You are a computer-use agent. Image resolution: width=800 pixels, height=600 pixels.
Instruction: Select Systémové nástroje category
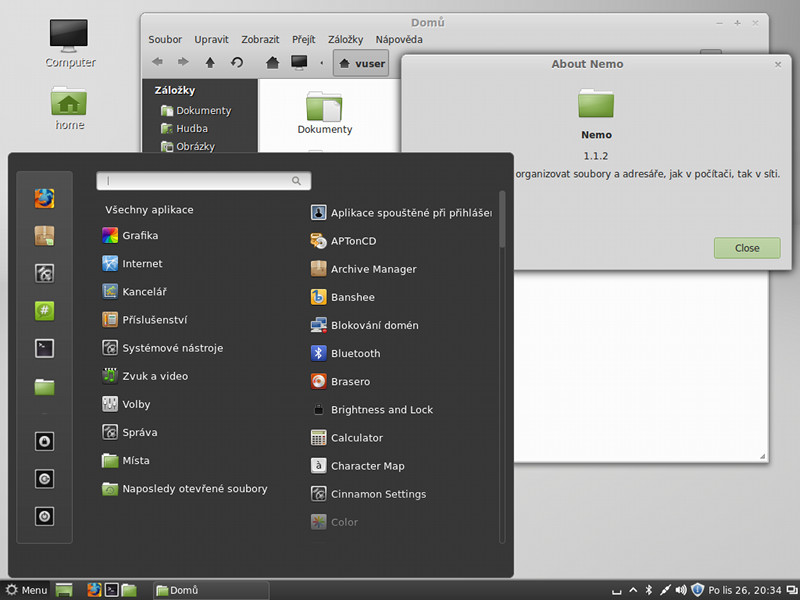point(163,348)
